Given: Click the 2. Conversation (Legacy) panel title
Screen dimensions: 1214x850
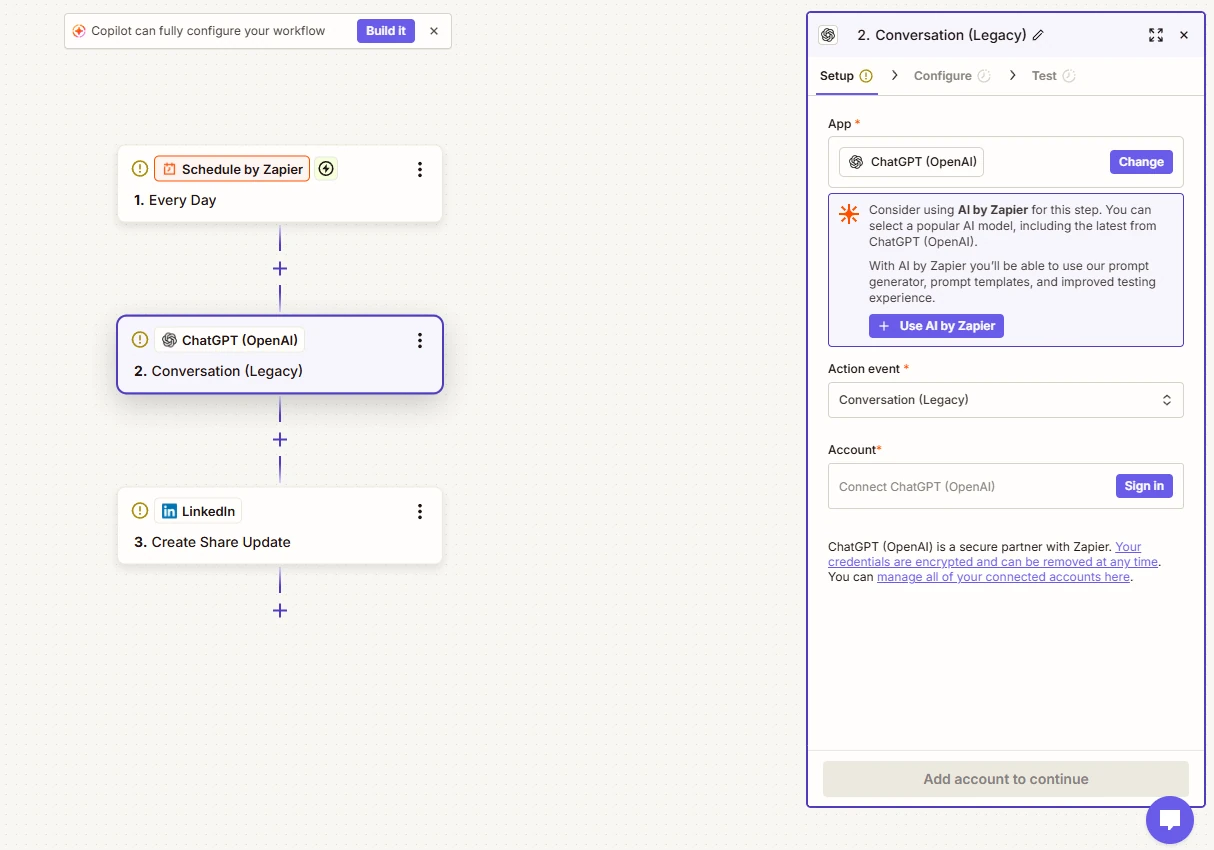Looking at the screenshot, I should tap(942, 35).
